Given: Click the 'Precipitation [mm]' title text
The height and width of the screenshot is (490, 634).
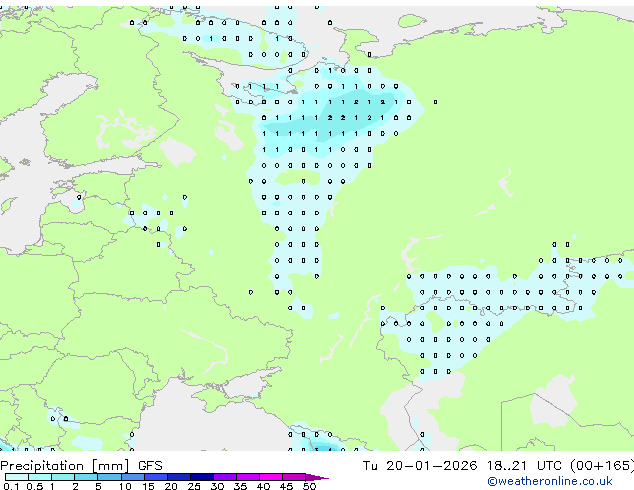Looking at the screenshot, I should click(65, 466).
